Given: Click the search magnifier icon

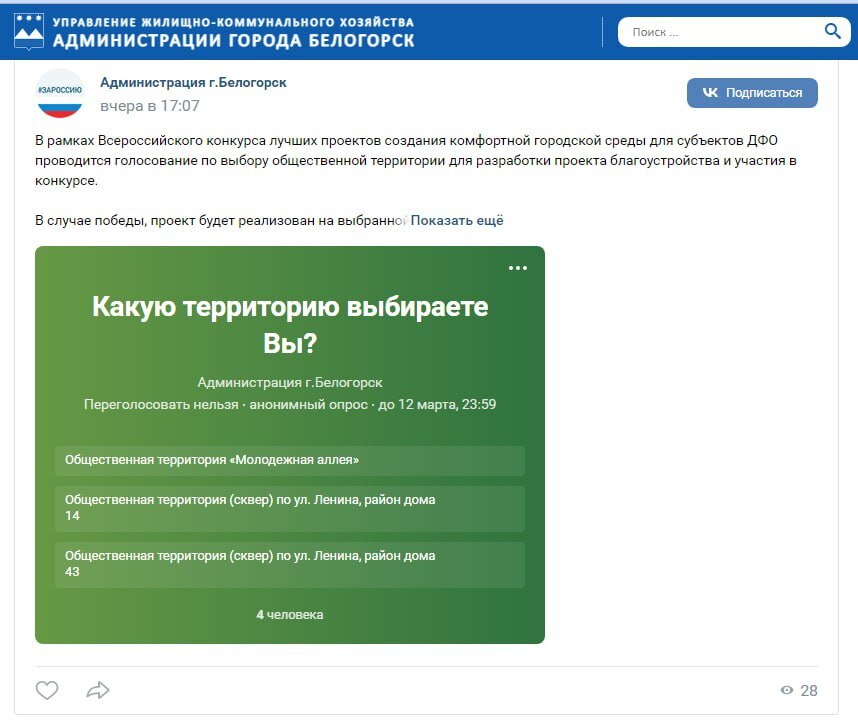Looking at the screenshot, I should (x=832, y=31).
